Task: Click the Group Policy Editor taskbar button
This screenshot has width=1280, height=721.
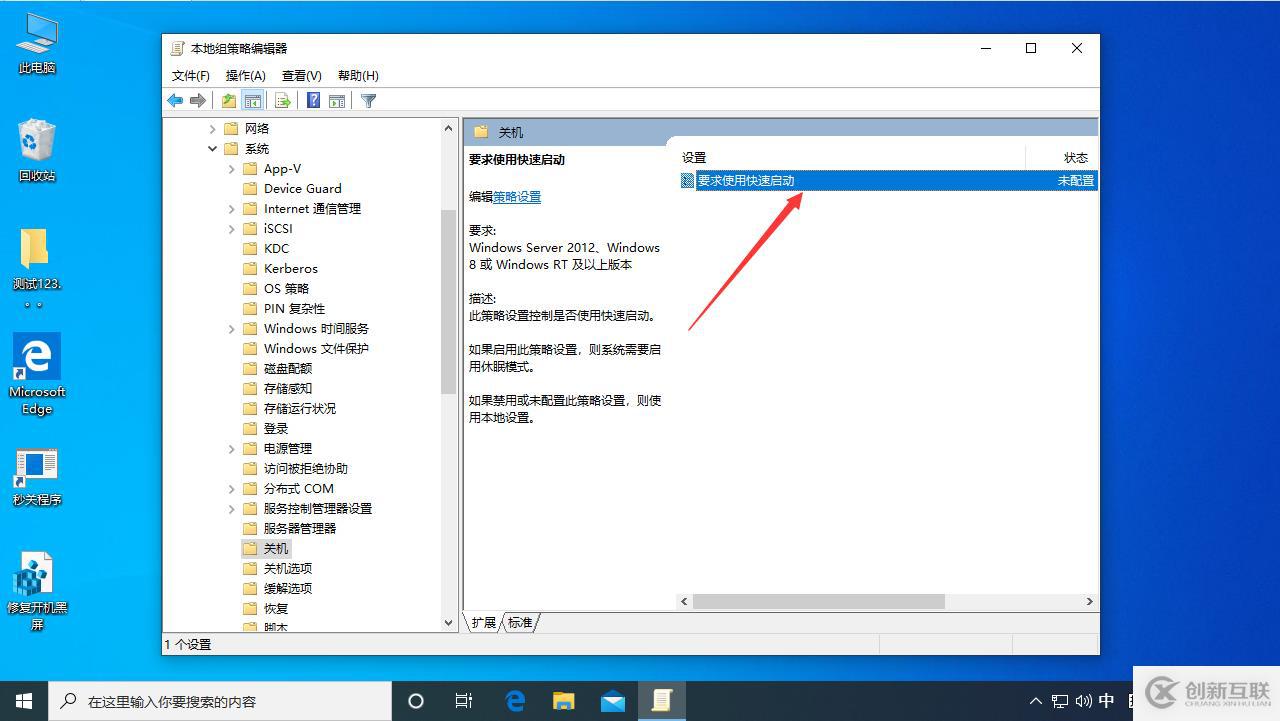Action: pos(662,701)
